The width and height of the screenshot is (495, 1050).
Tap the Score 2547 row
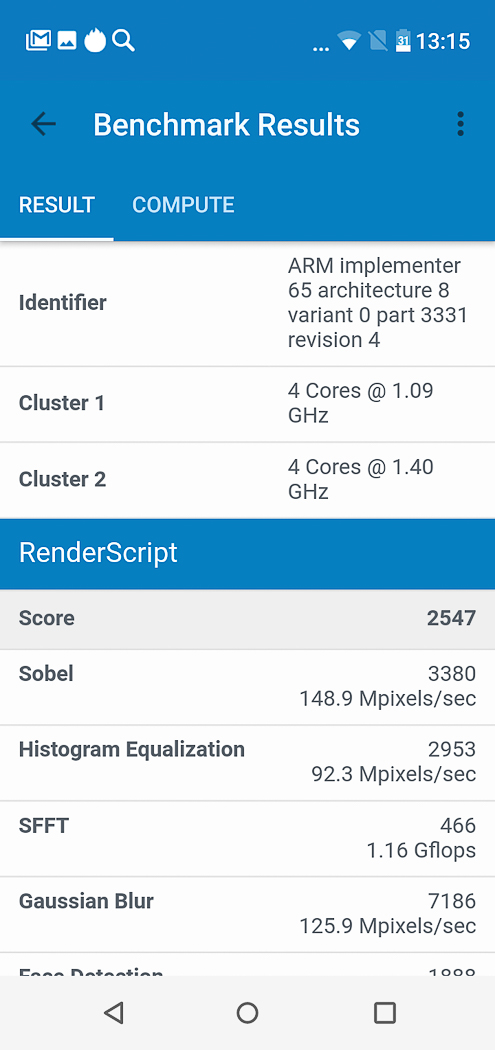tap(247, 619)
